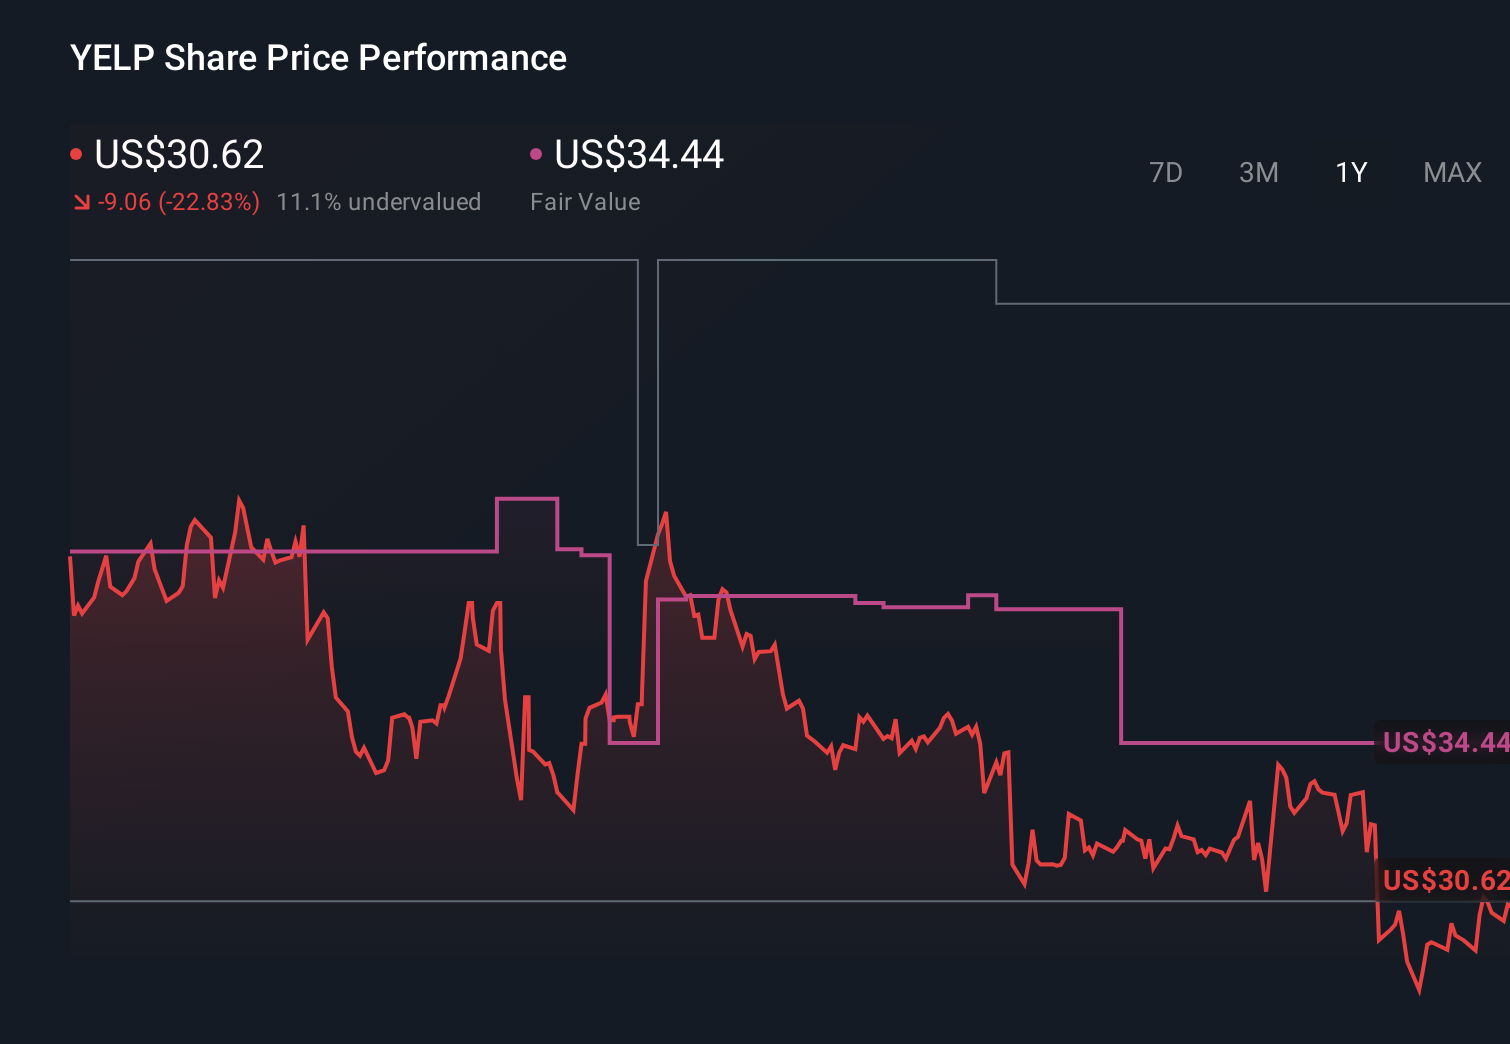Select the US$34.44 price tag on right axis
This screenshot has width=1510, height=1044.
tap(1443, 743)
